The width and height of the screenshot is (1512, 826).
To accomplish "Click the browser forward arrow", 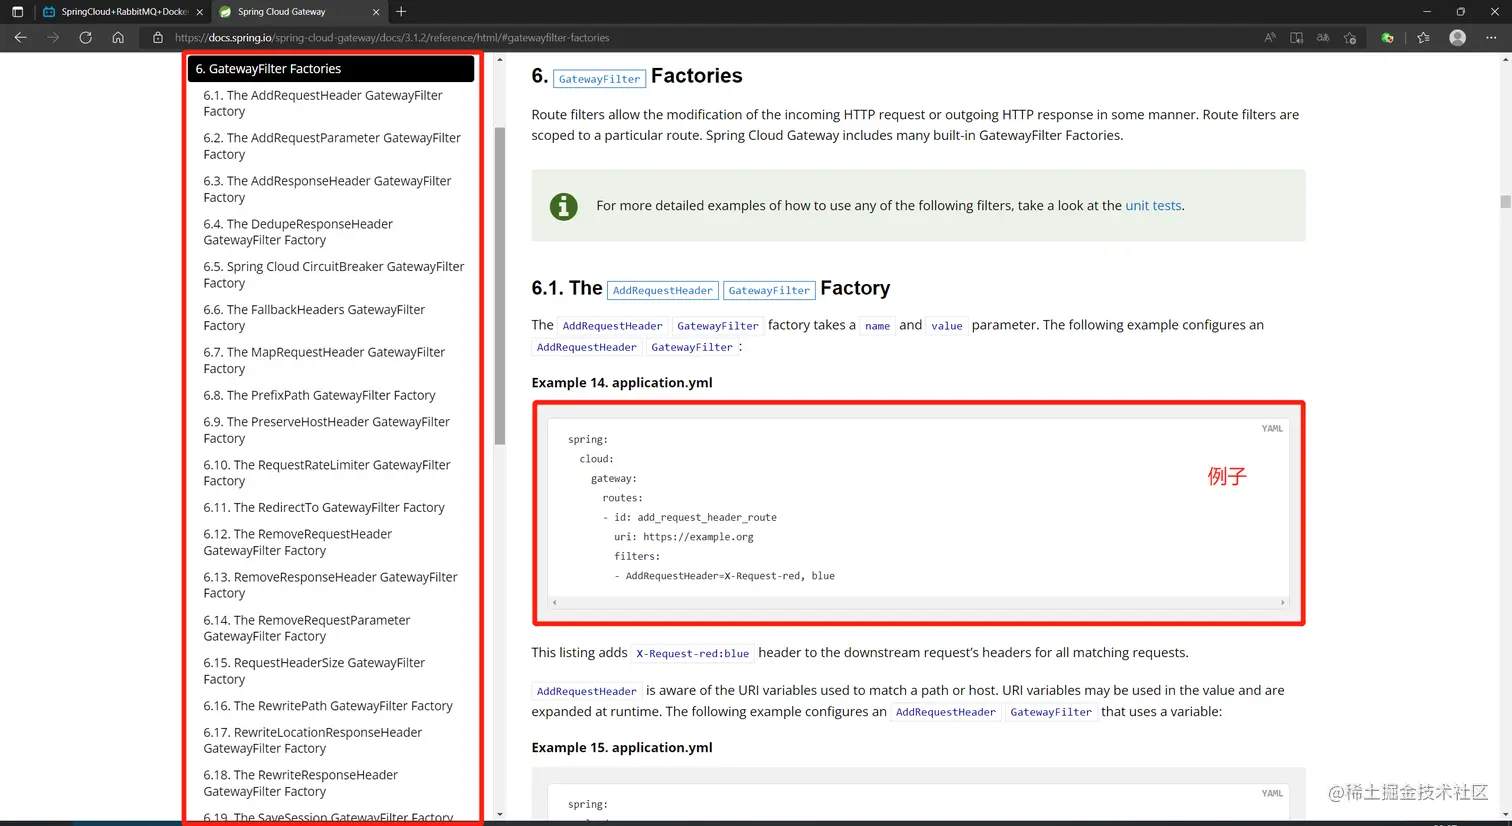I will pyautogui.click(x=53, y=38).
